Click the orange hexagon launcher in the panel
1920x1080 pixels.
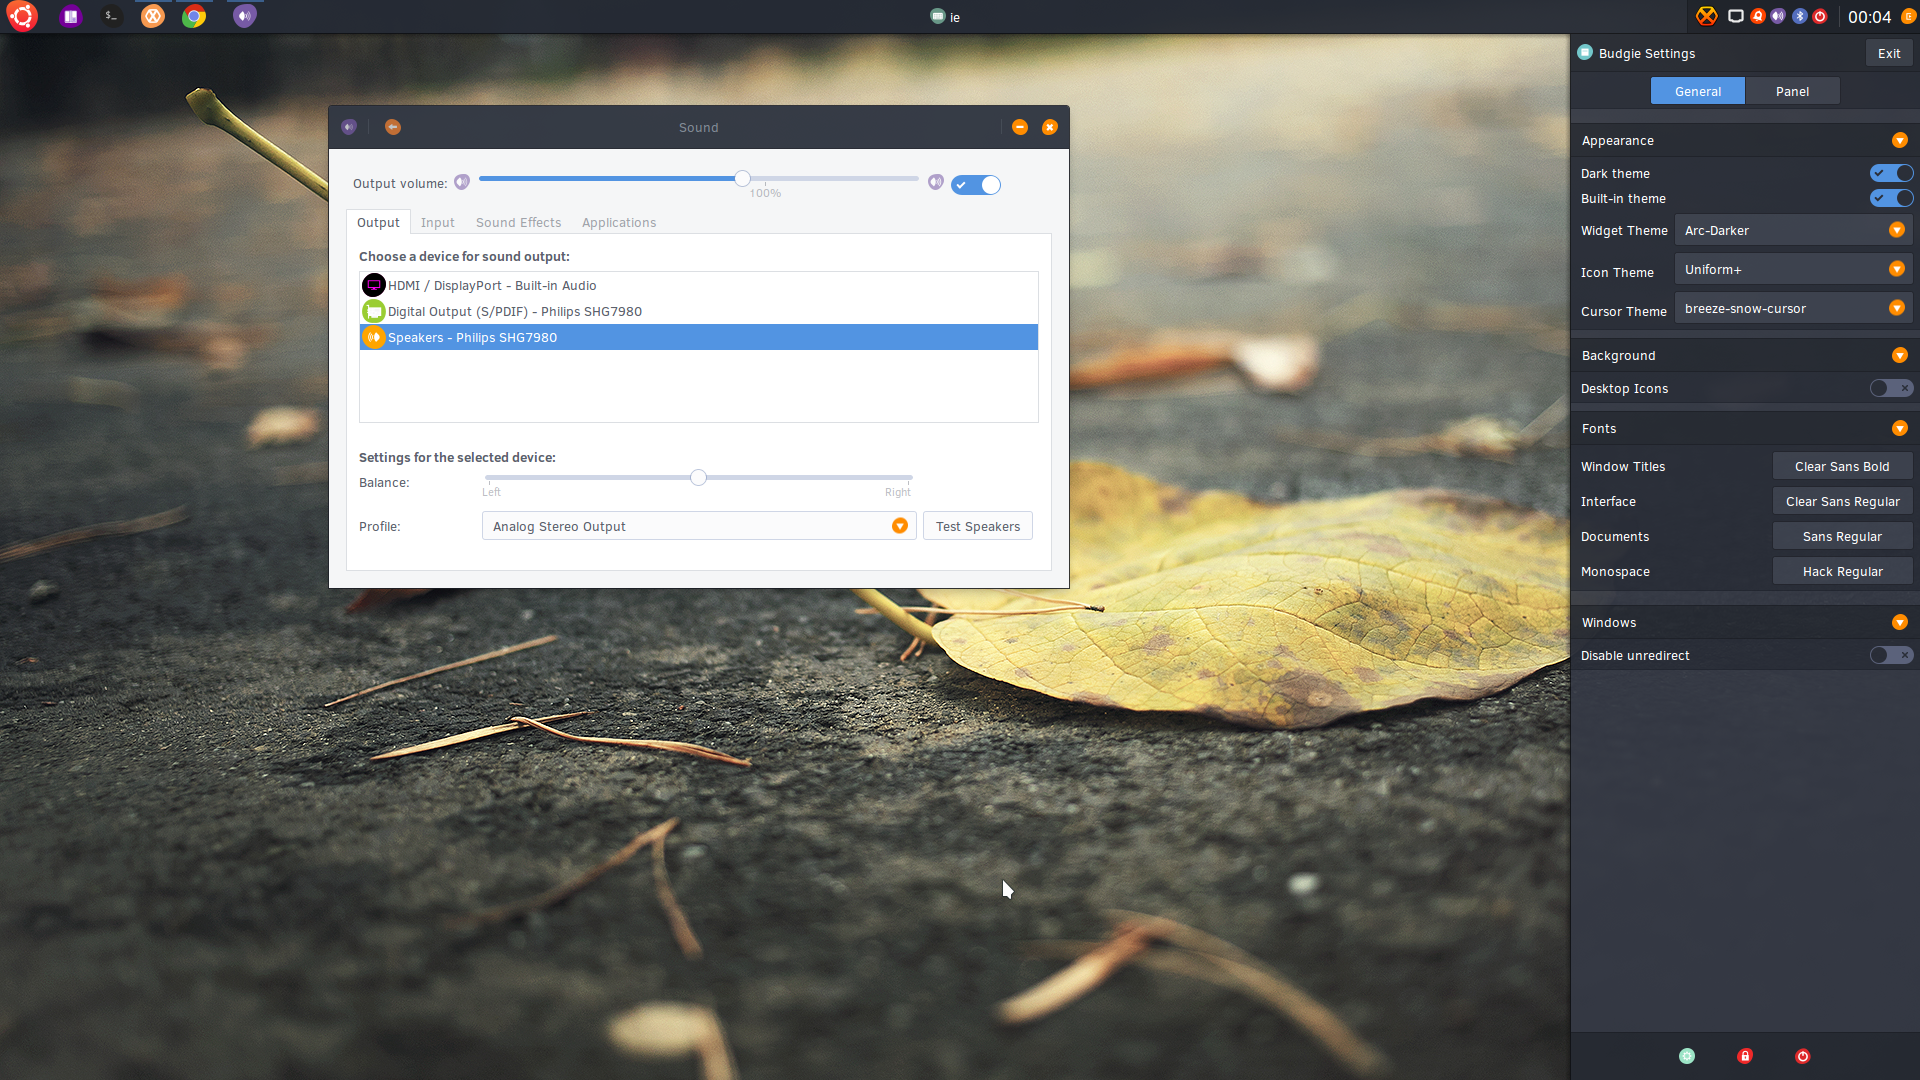152,16
